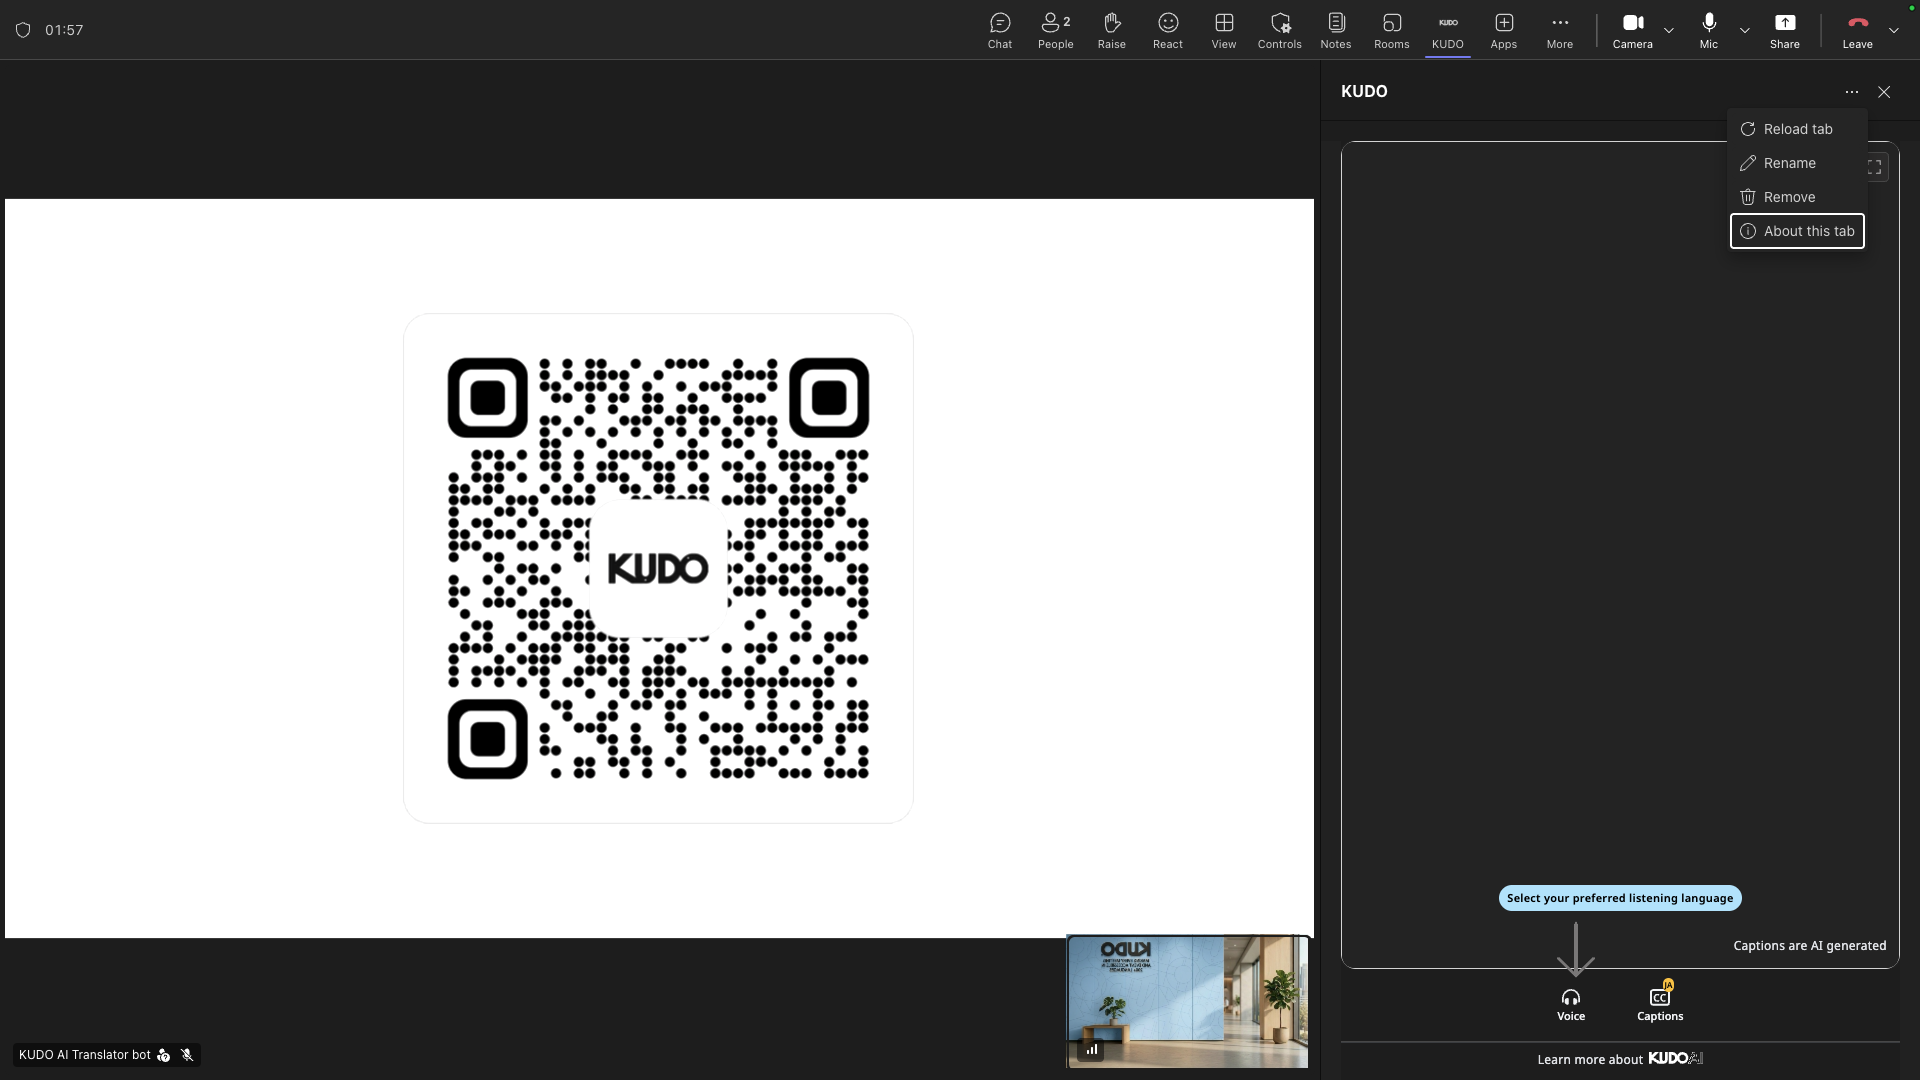Select Reload tab from the menu
The height and width of the screenshot is (1080, 1920).
coord(1797,129)
